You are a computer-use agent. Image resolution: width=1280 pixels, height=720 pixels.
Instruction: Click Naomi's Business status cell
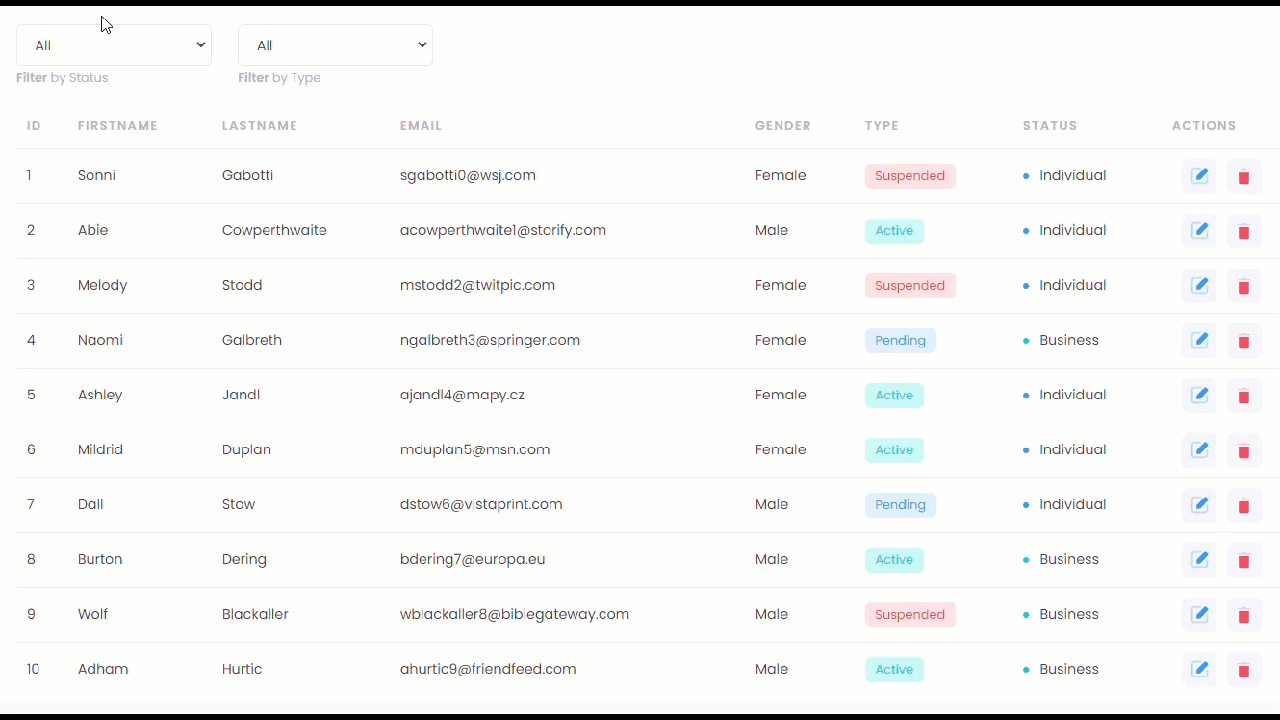[x=1061, y=341]
